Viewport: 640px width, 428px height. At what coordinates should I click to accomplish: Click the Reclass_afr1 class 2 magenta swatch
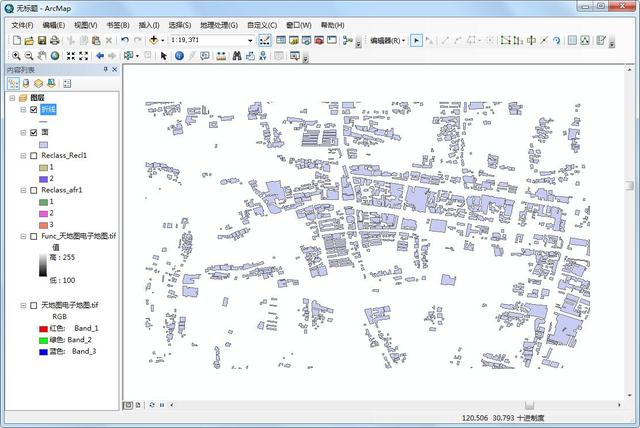pyautogui.click(x=43, y=213)
